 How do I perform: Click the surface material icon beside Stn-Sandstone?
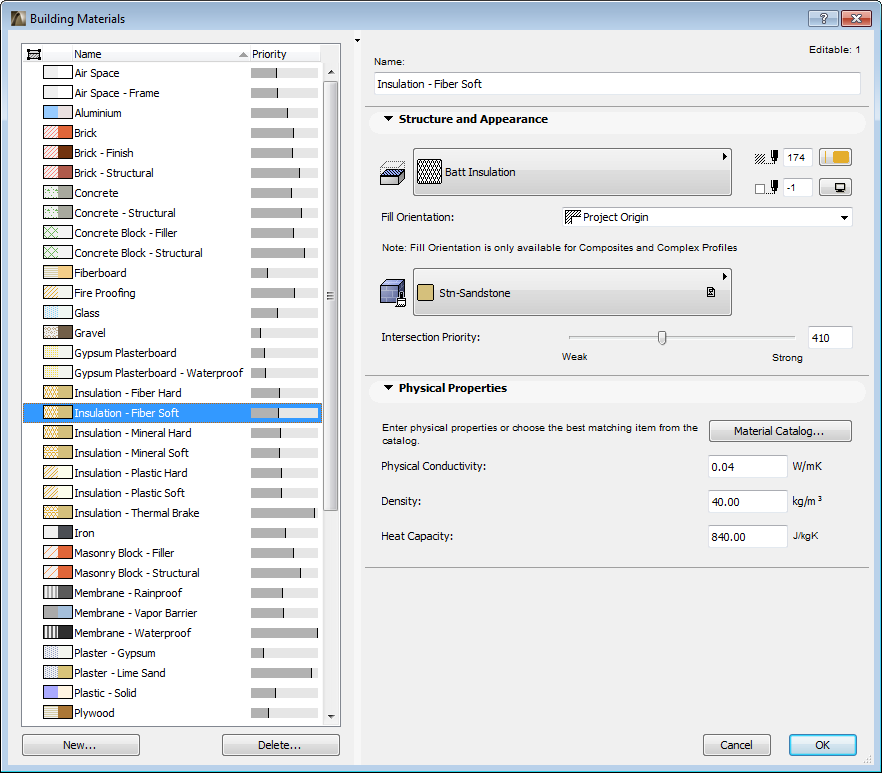[x=393, y=293]
